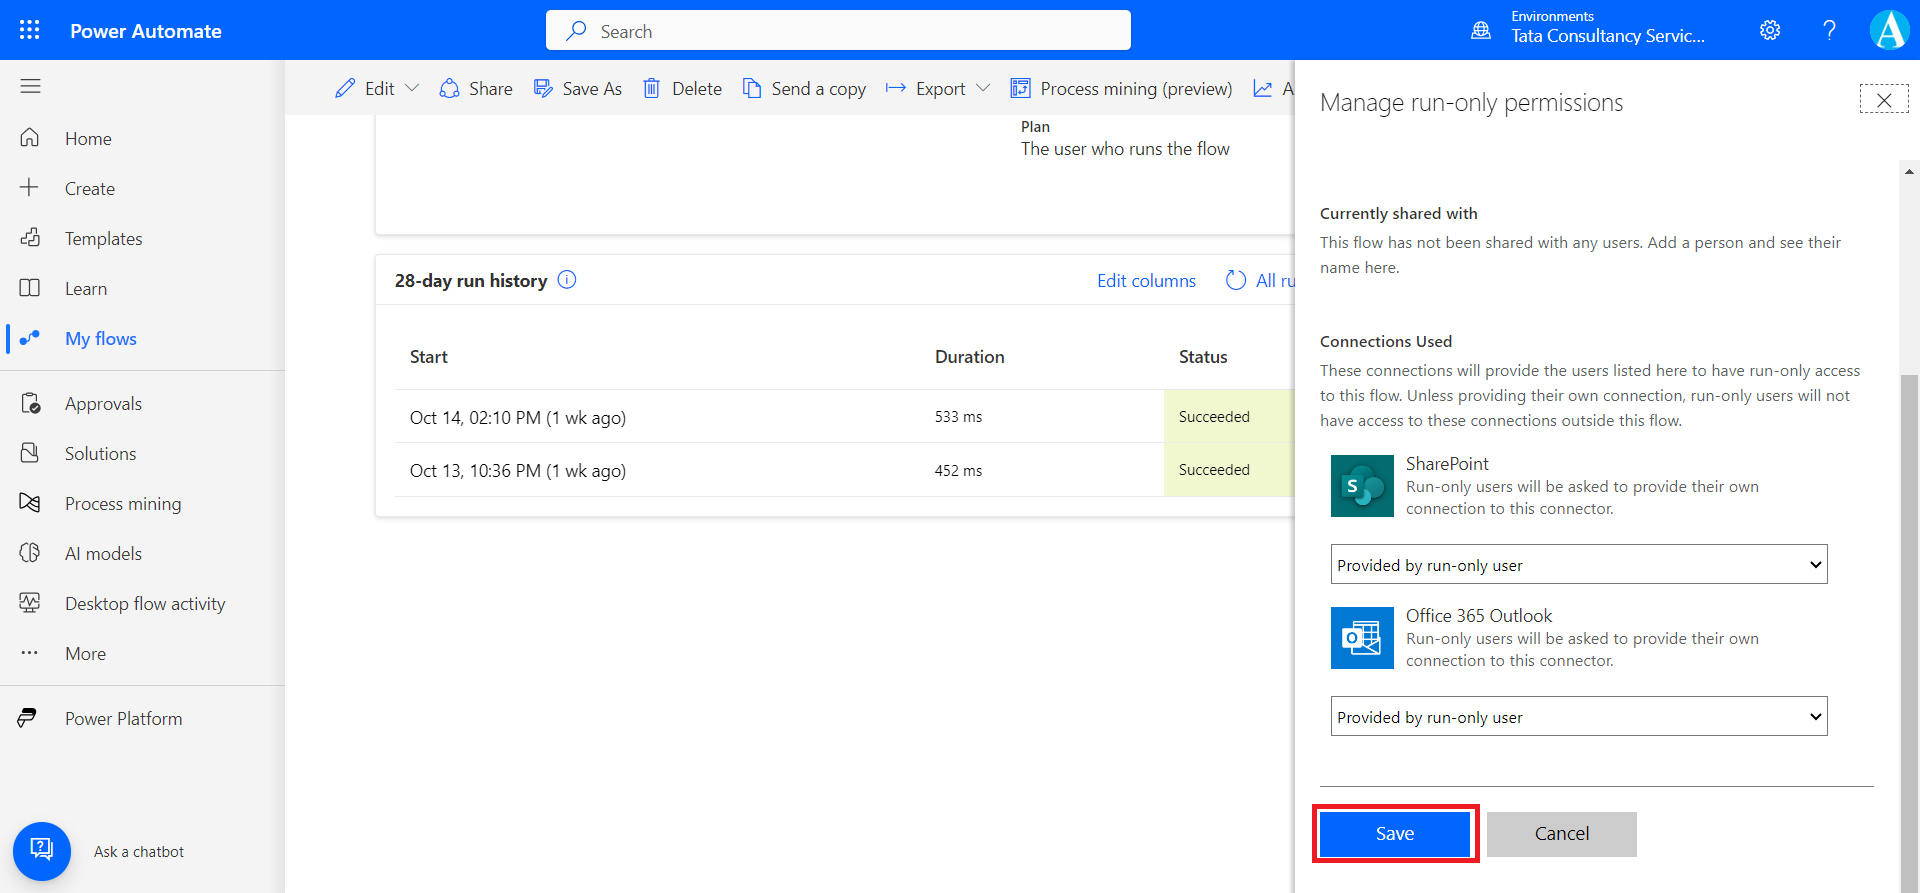Screen dimensions: 1920x893
Task: Click in the Search input box
Action: pos(838,31)
